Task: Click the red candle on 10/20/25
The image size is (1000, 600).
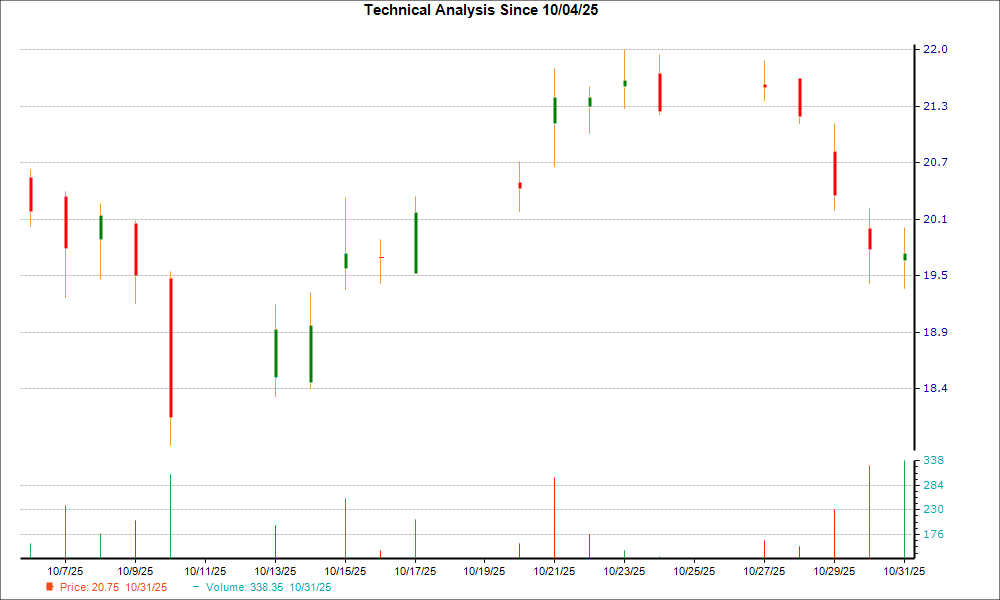Action: coord(519,184)
